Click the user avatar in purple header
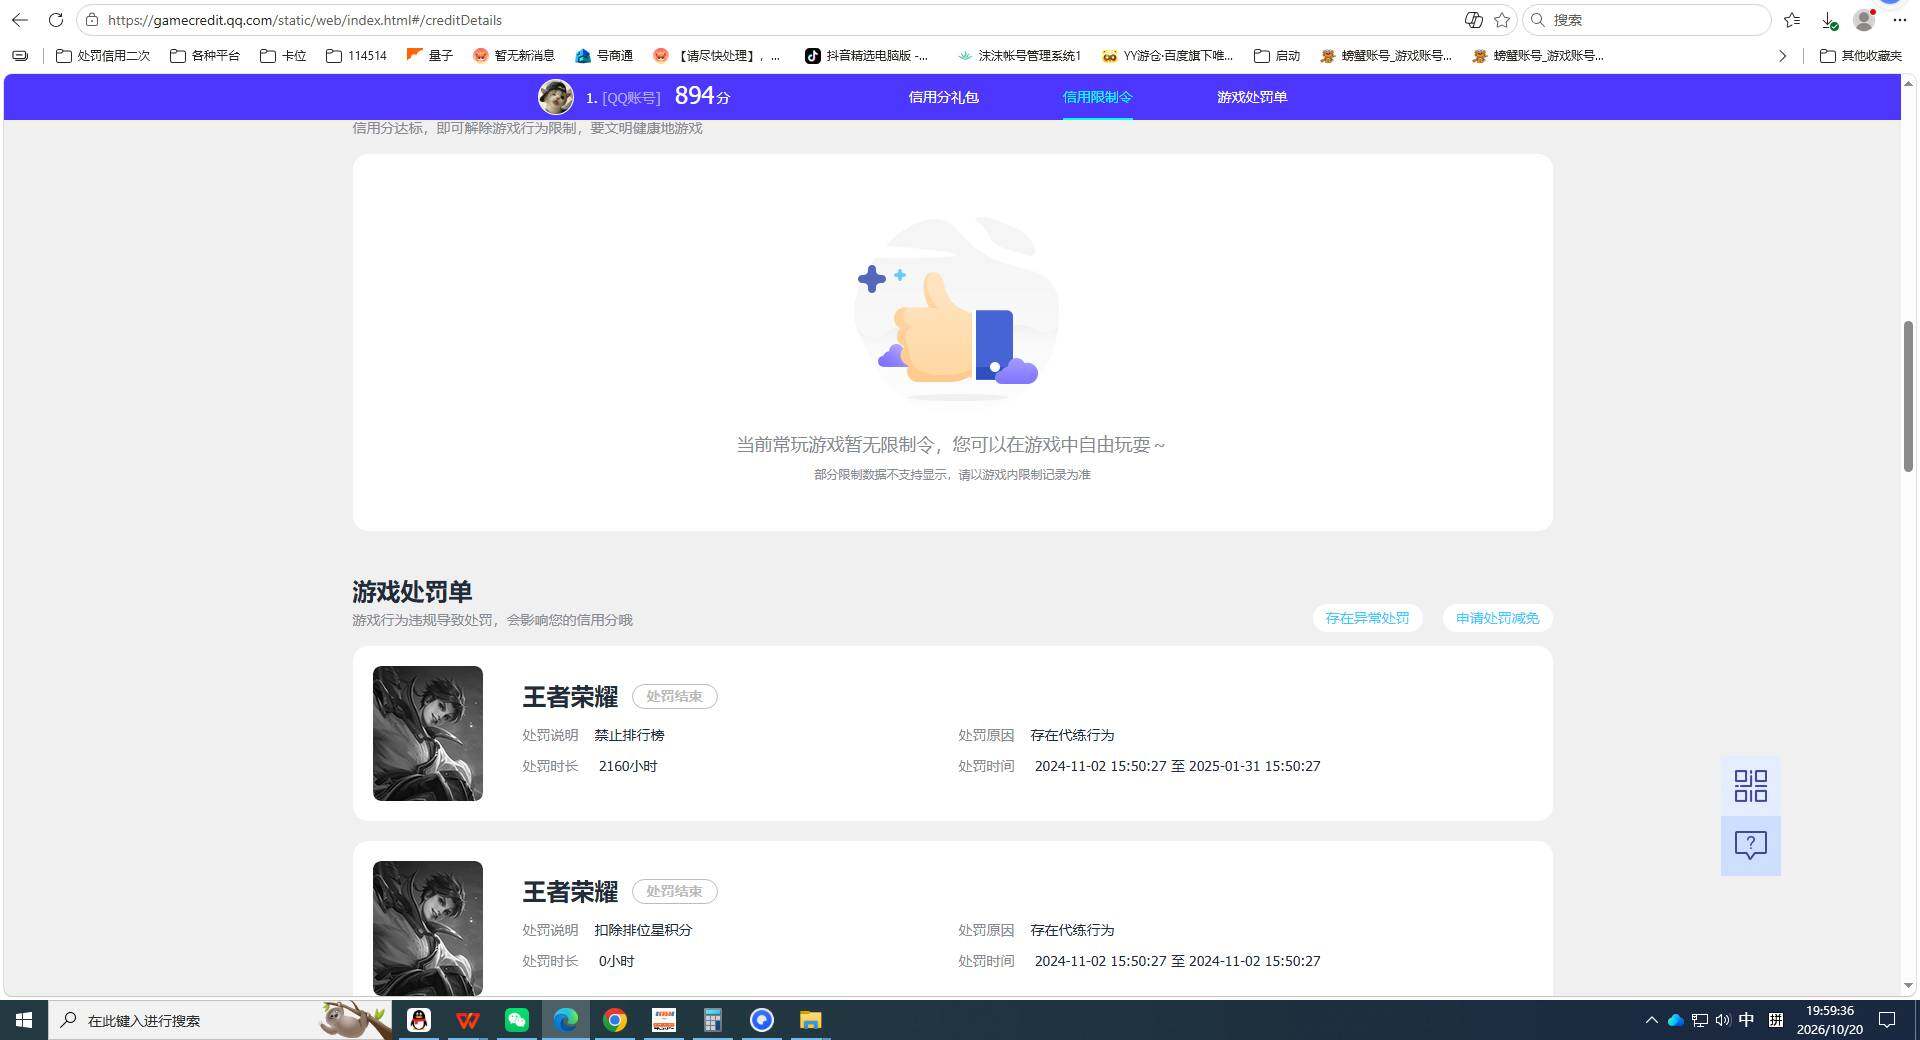The width and height of the screenshot is (1920, 1040). [556, 97]
